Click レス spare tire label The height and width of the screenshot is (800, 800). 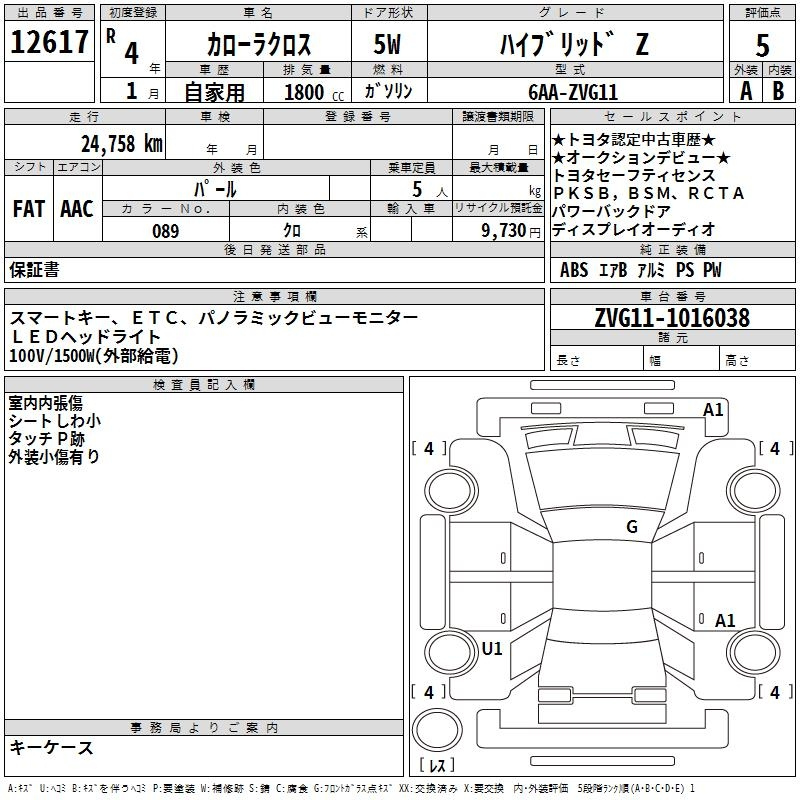(x=437, y=765)
